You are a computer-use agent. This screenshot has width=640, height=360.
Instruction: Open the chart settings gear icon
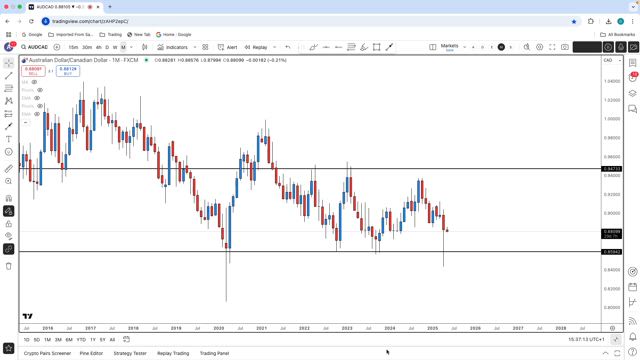(x=540, y=47)
